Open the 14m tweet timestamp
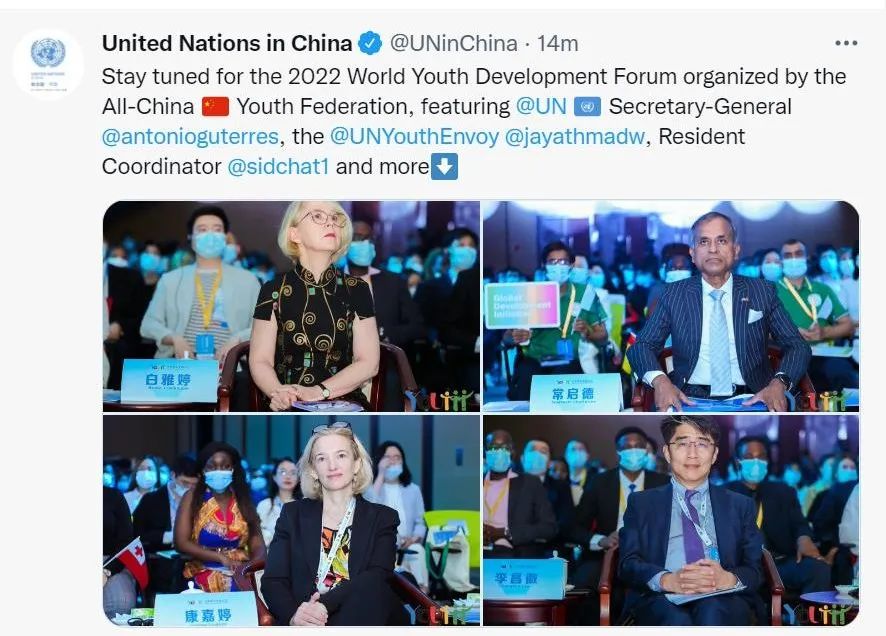The height and width of the screenshot is (636, 886). pos(557,43)
